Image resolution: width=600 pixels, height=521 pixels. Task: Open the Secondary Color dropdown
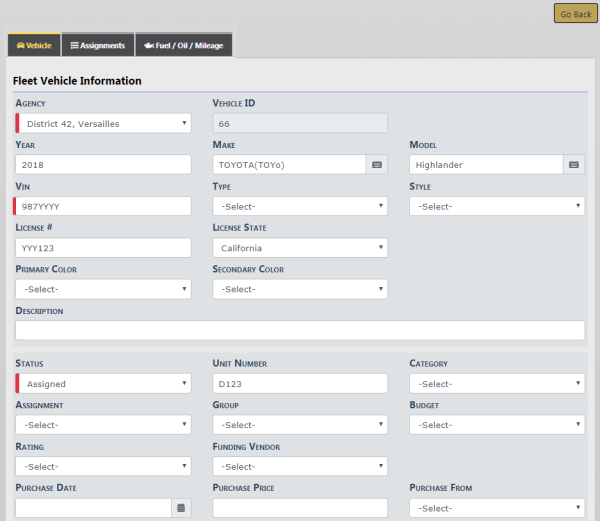tap(300, 289)
